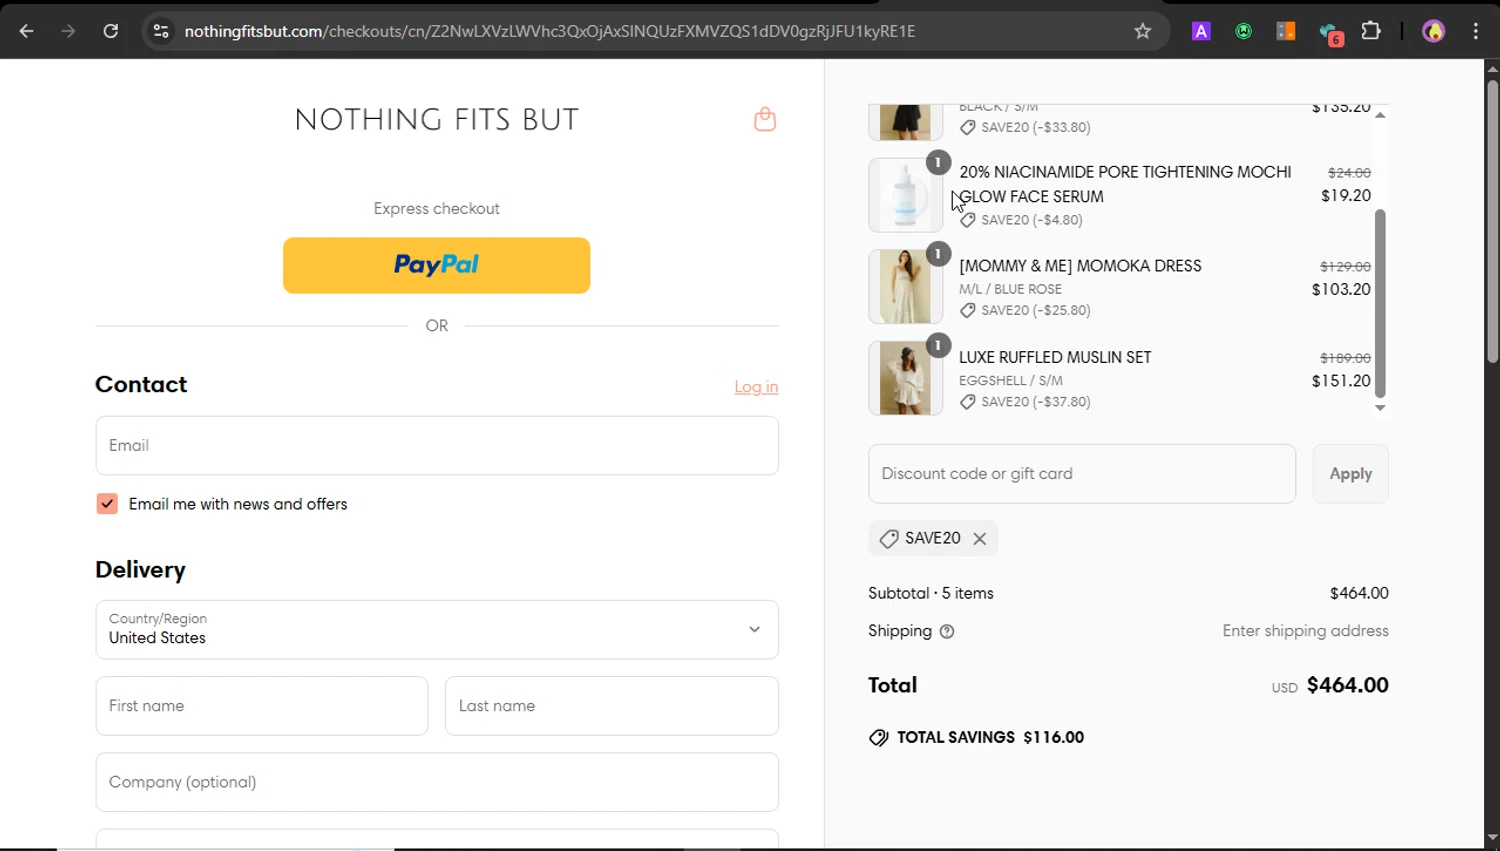Click the order list scroll-down arrow
The image size is (1500, 851).
tap(1380, 408)
